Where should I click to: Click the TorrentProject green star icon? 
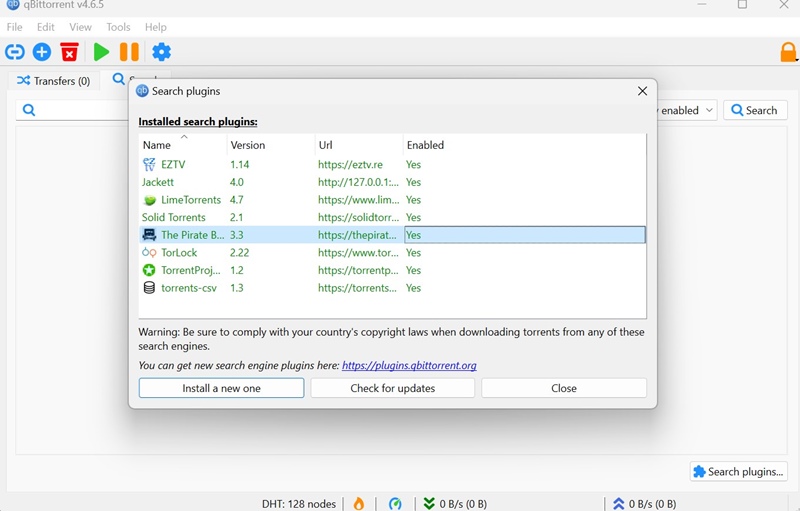[149, 270]
